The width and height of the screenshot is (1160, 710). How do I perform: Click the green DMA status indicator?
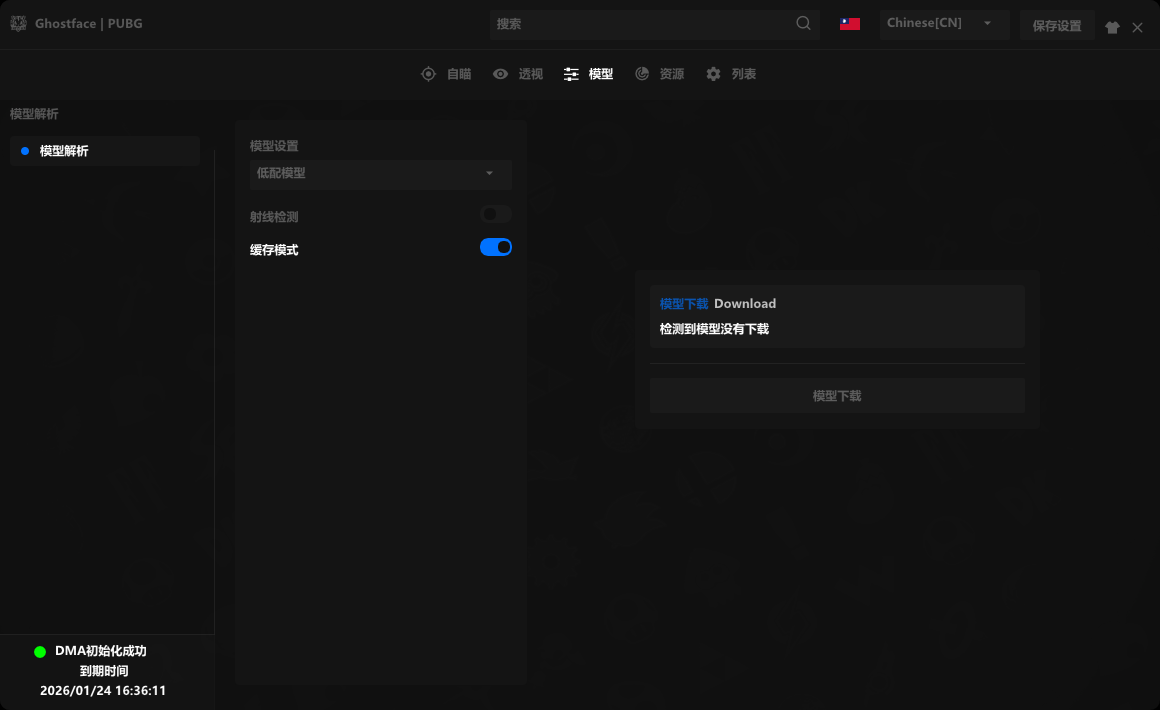pos(40,652)
